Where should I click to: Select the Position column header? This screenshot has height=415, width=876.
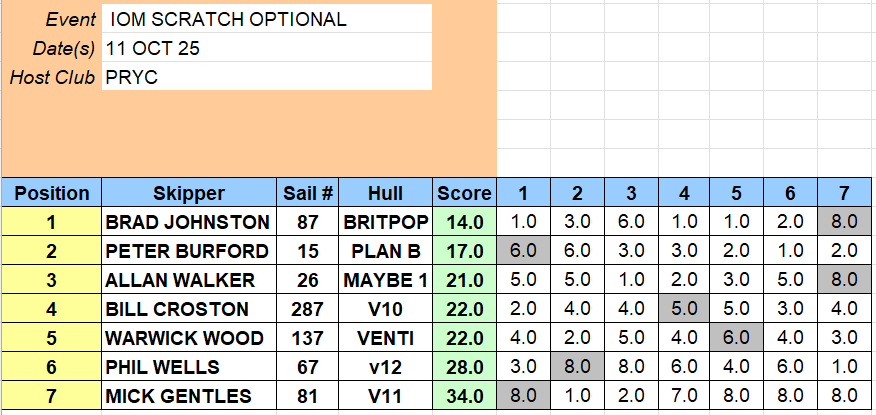coord(52,193)
